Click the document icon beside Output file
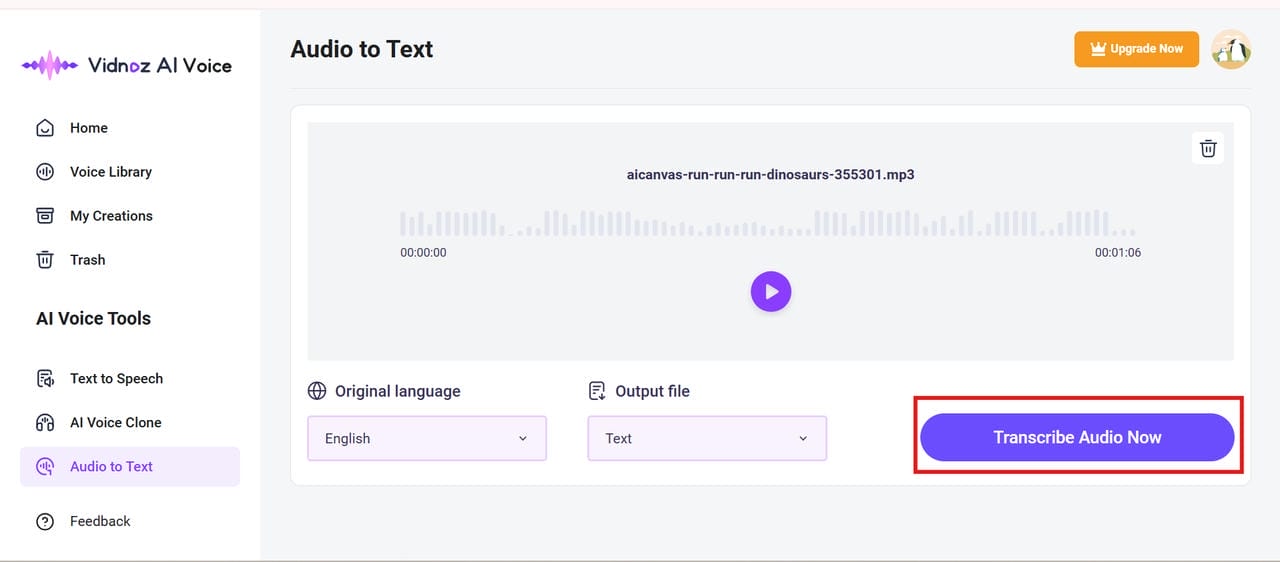 pyautogui.click(x=597, y=391)
